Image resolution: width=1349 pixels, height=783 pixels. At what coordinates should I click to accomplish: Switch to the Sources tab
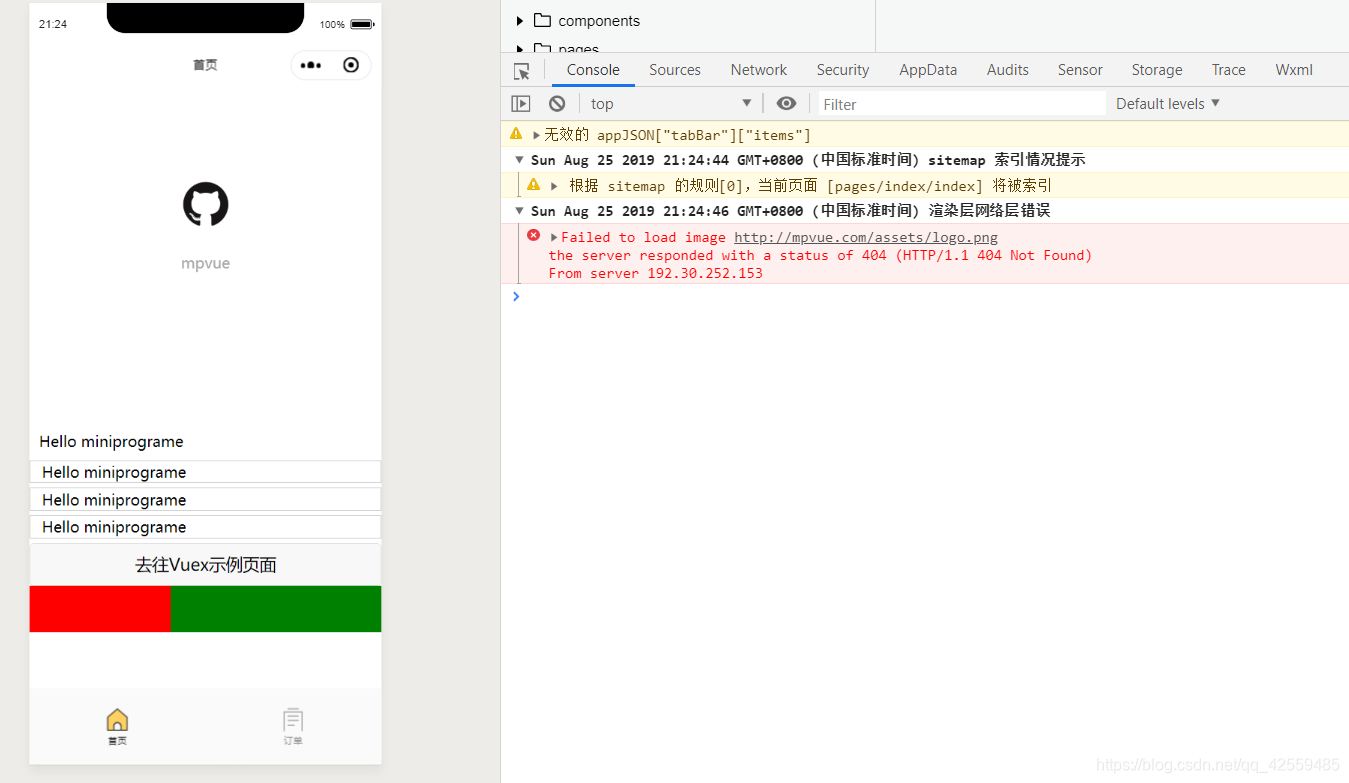(675, 70)
